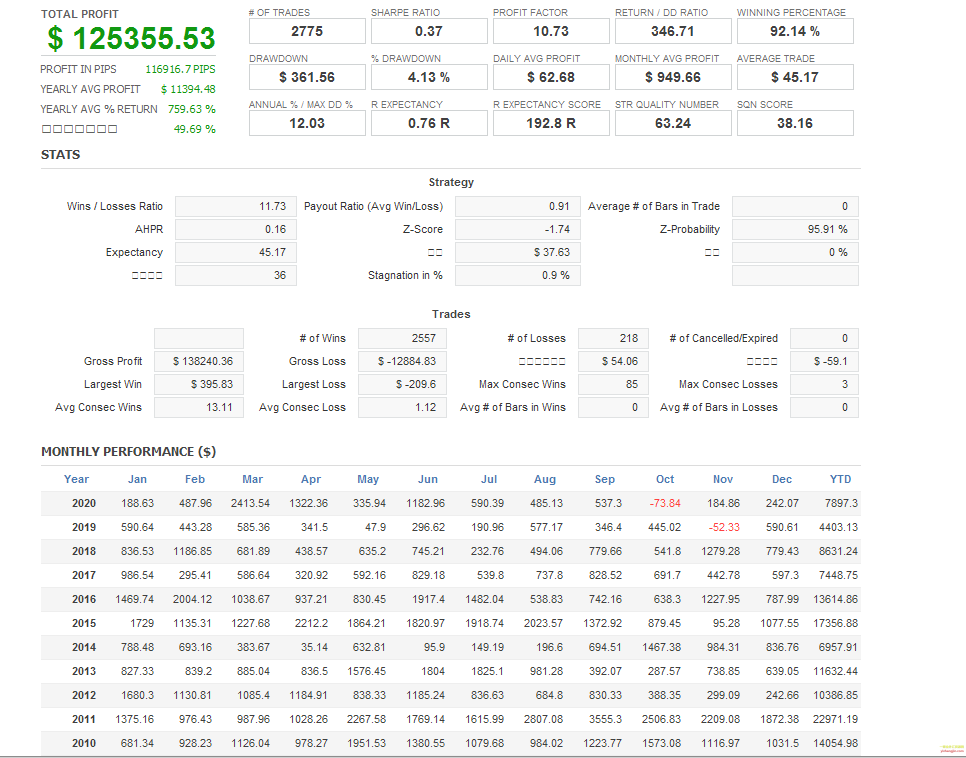Select the Avg Consec Loss field 1.12
The height and width of the screenshot is (758, 966).
click(x=402, y=407)
